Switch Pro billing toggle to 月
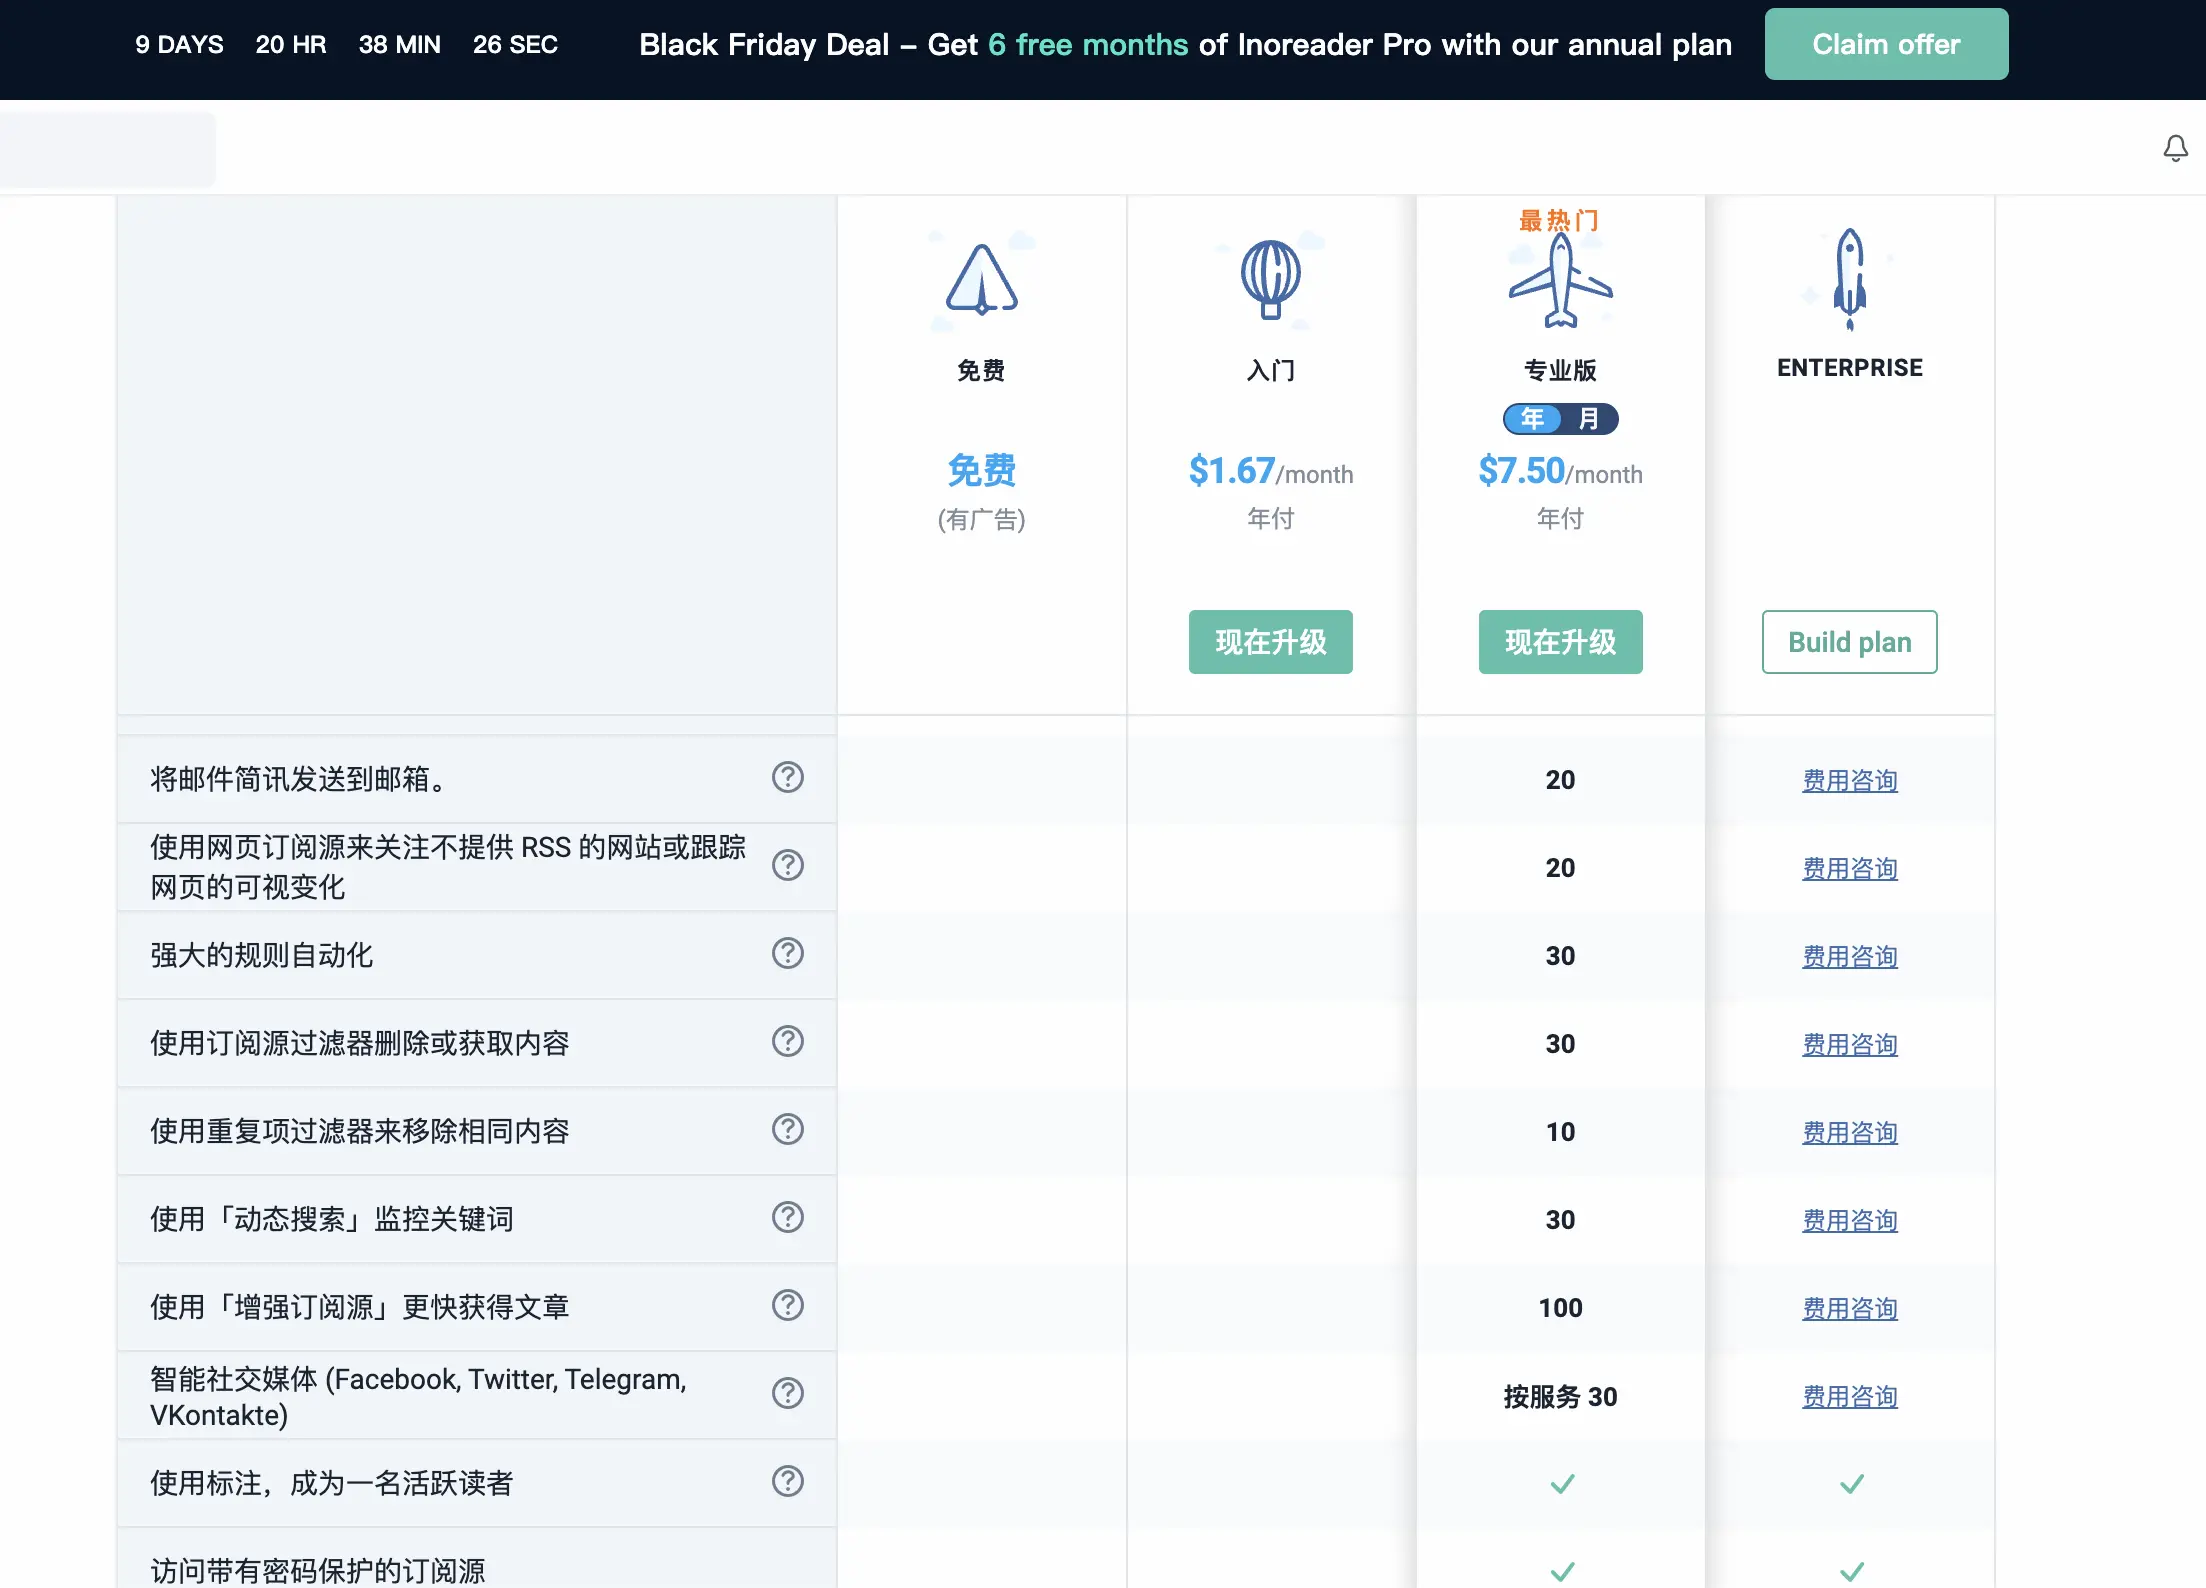This screenshot has height=1588, width=2206. pyautogui.click(x=1588, y=419)
